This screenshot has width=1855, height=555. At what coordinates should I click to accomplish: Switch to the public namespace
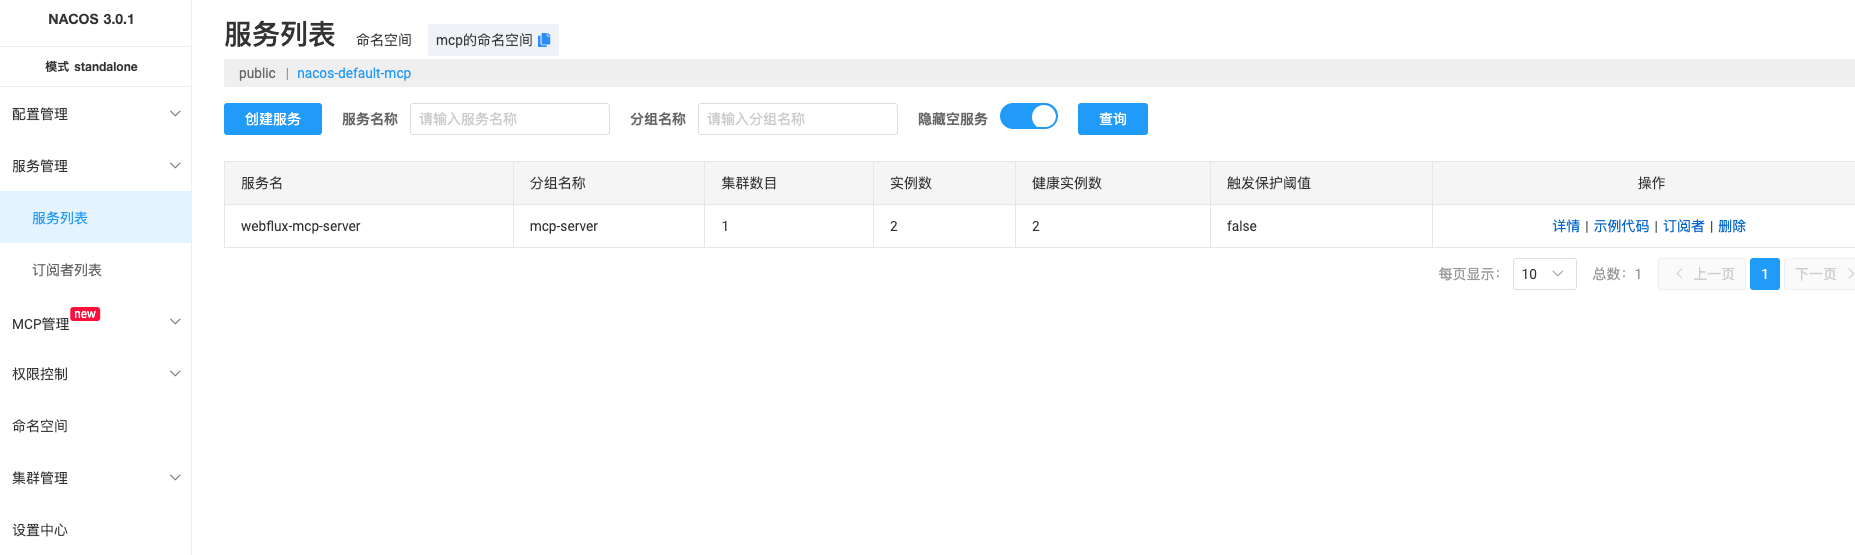(257, 73)
